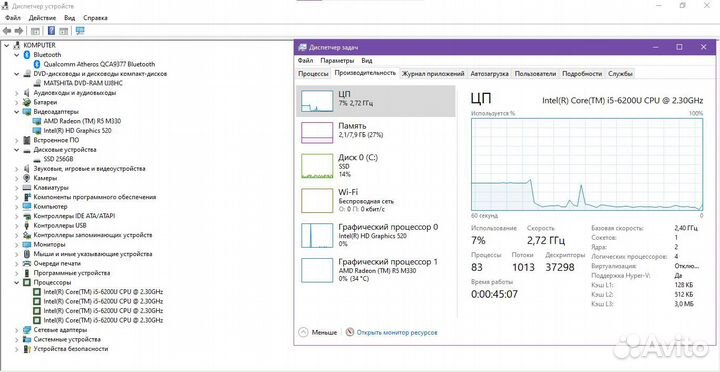Select the Графический процессор 0 entry
The width and height of the screenshot is (720, 372).
coord(376,235)
